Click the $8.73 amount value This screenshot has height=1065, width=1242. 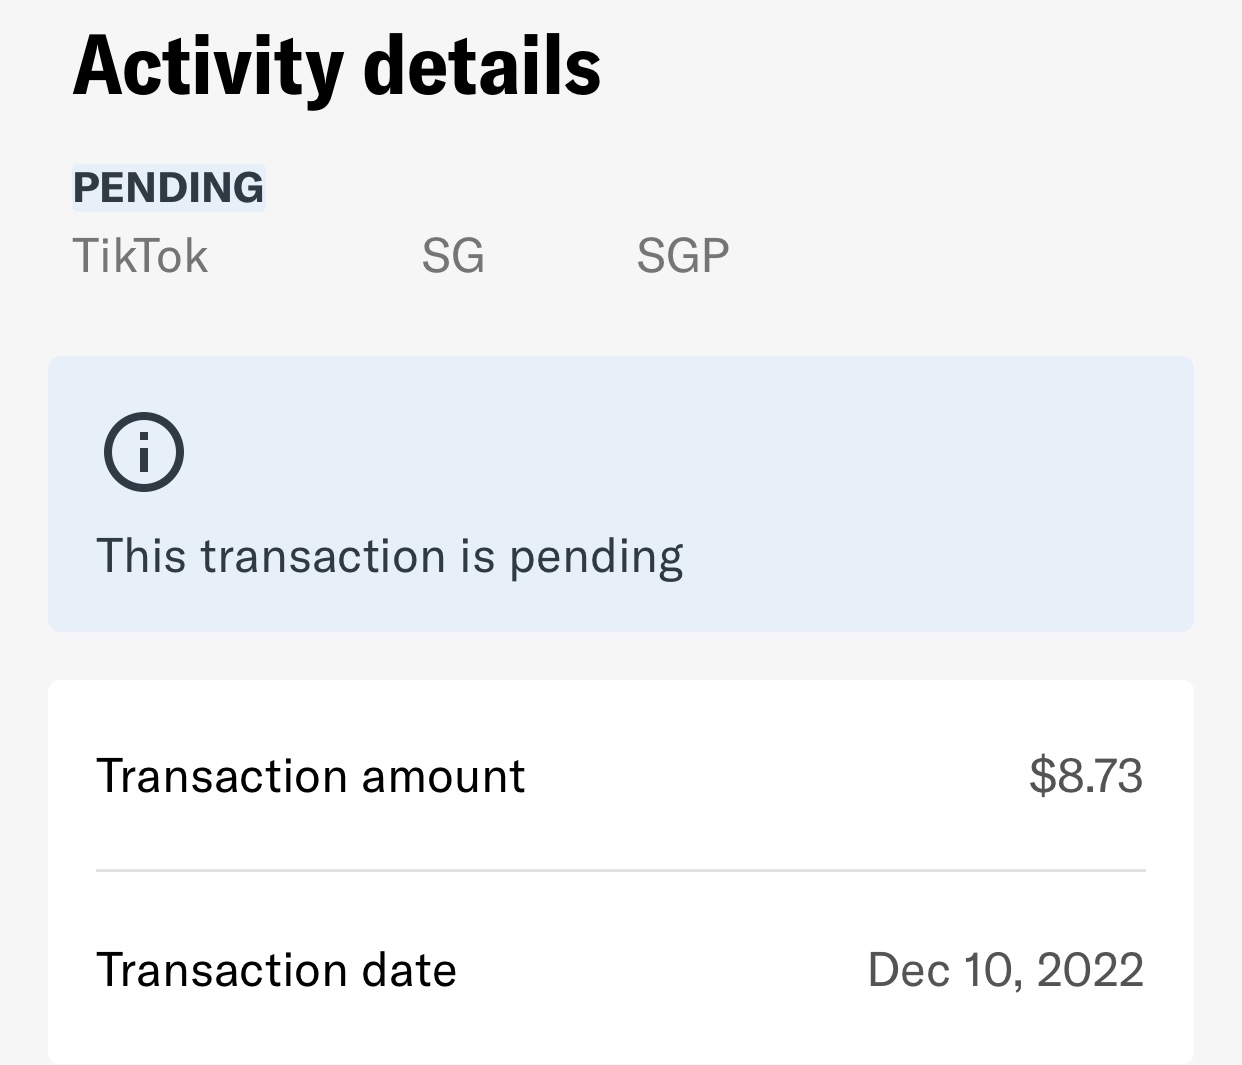coord(1086,776)
